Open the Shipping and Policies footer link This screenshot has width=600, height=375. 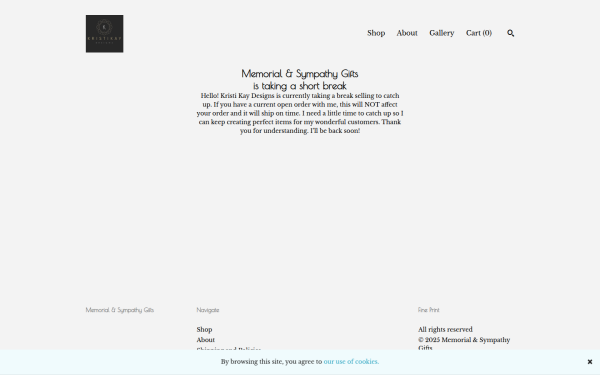click(x=228, y=349)
